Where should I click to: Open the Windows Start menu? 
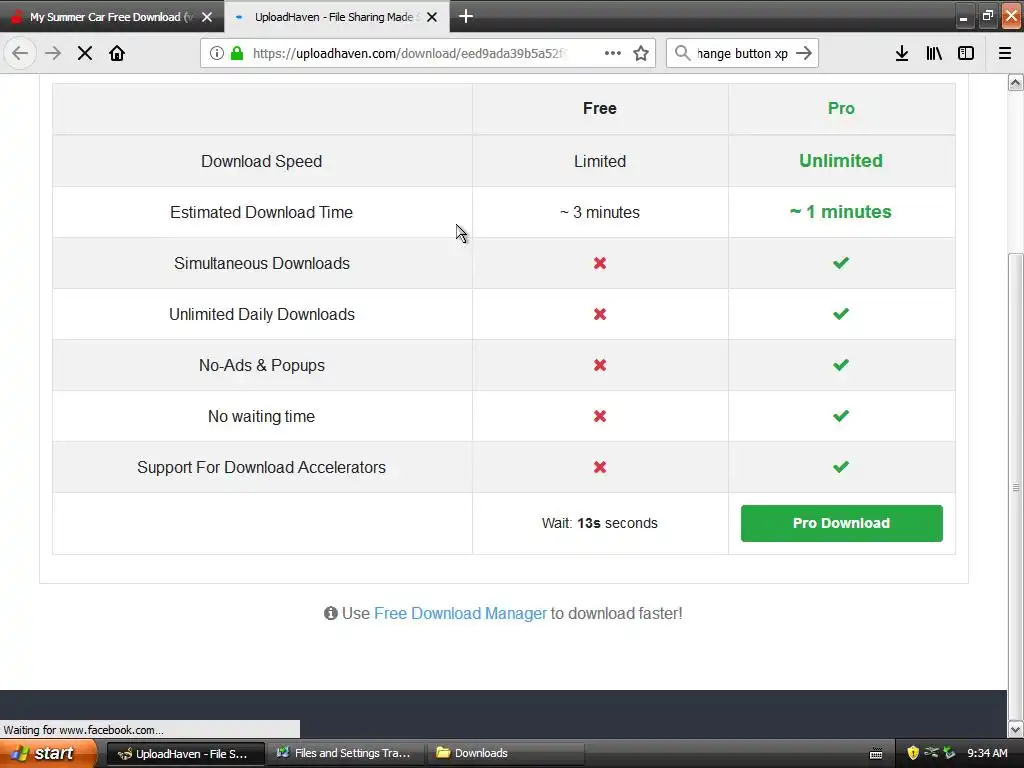point(48,753)
